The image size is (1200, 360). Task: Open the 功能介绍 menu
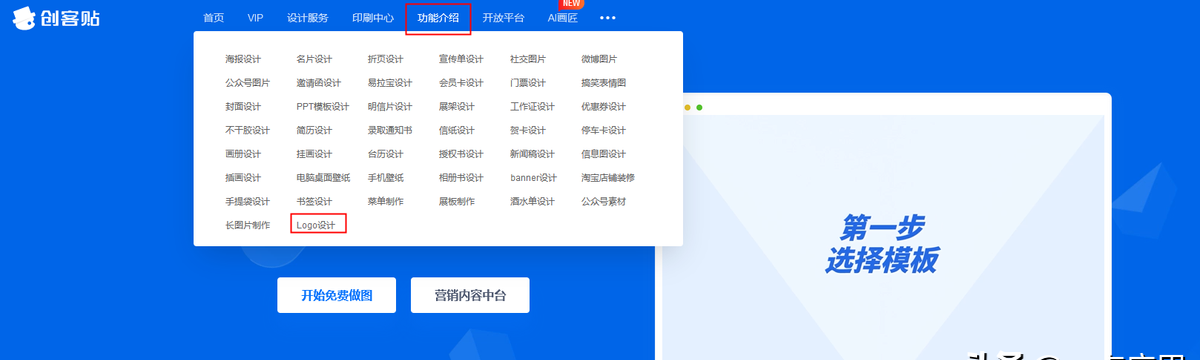438,18
